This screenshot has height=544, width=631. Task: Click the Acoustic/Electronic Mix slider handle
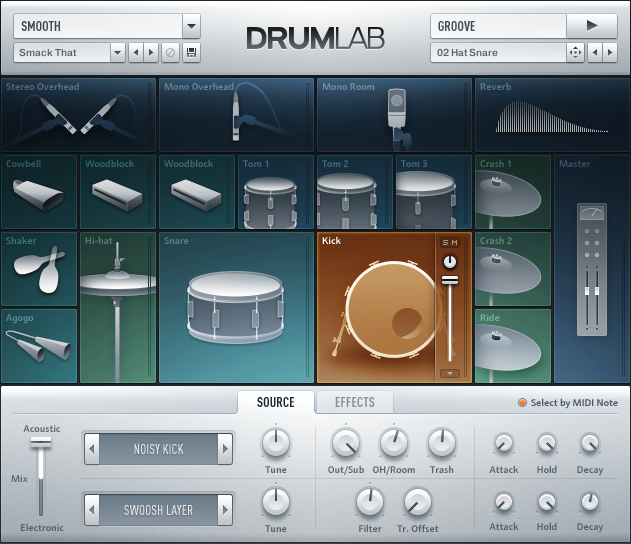click(x=40, y=442)
